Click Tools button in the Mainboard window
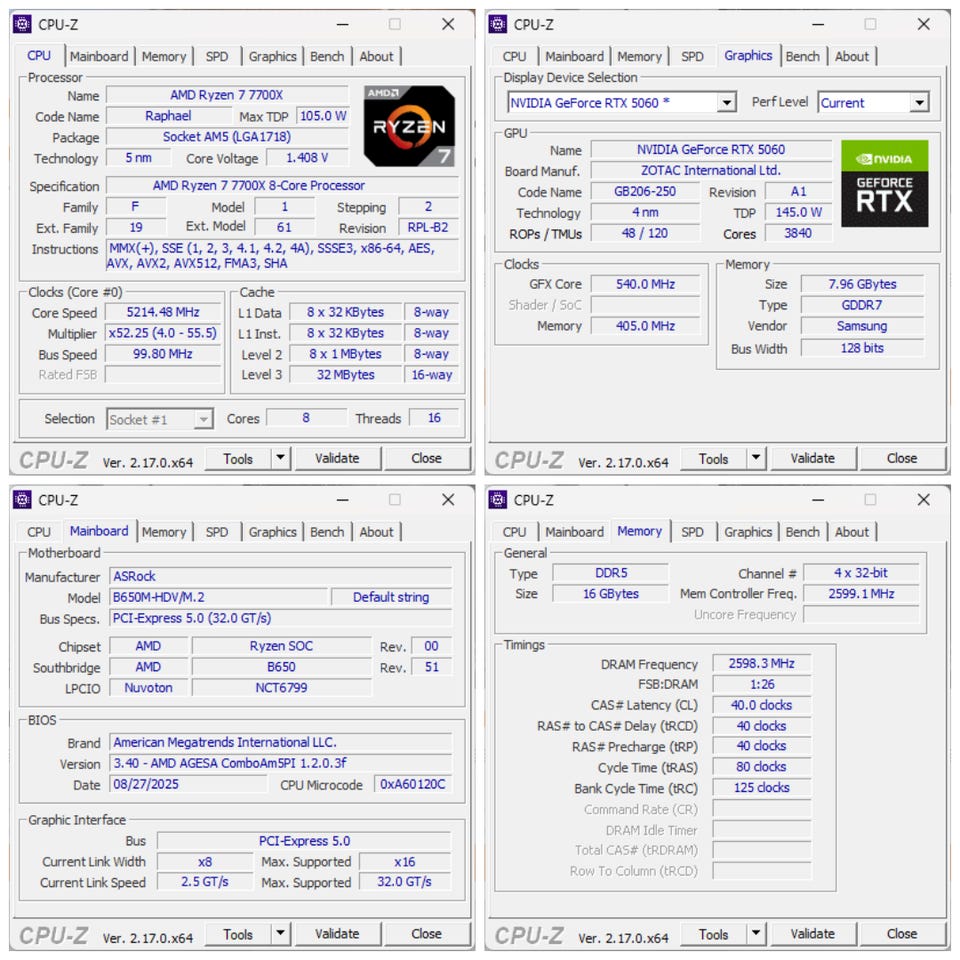Image resolution: width=960 pixels, height=960 pixels. [238, 934]
